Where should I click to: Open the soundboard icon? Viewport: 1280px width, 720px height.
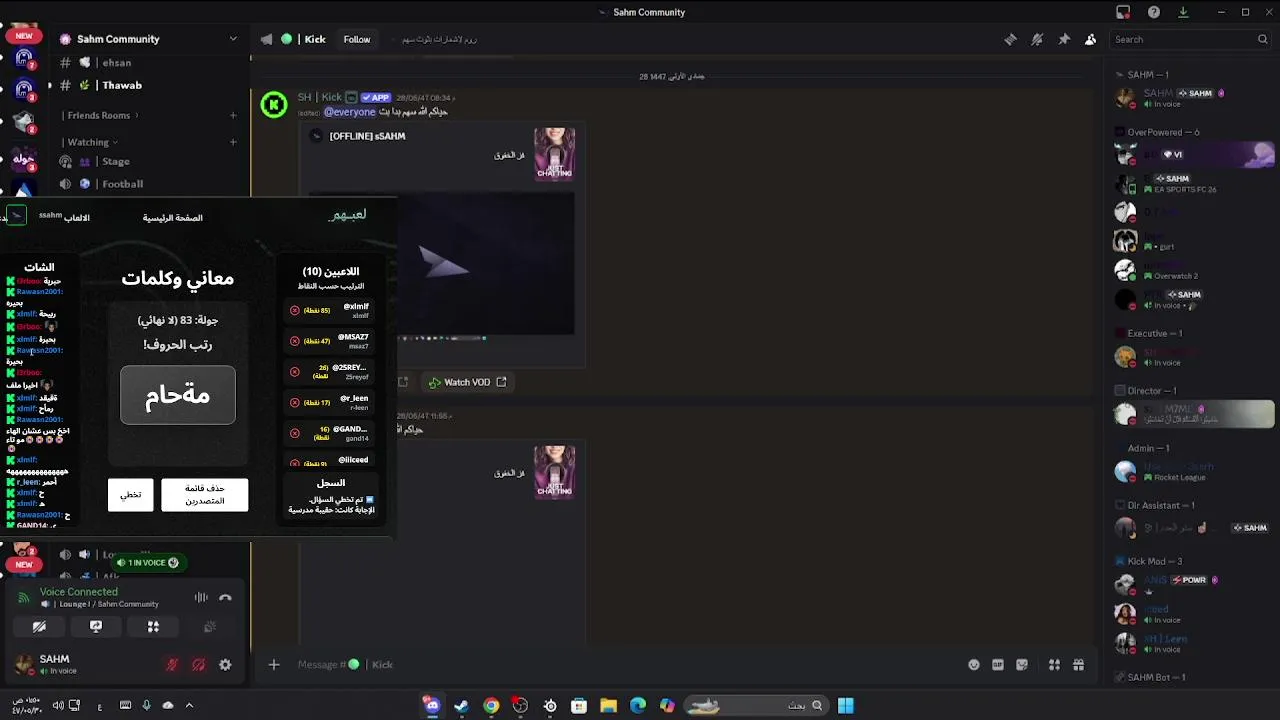tap(210, 627)
